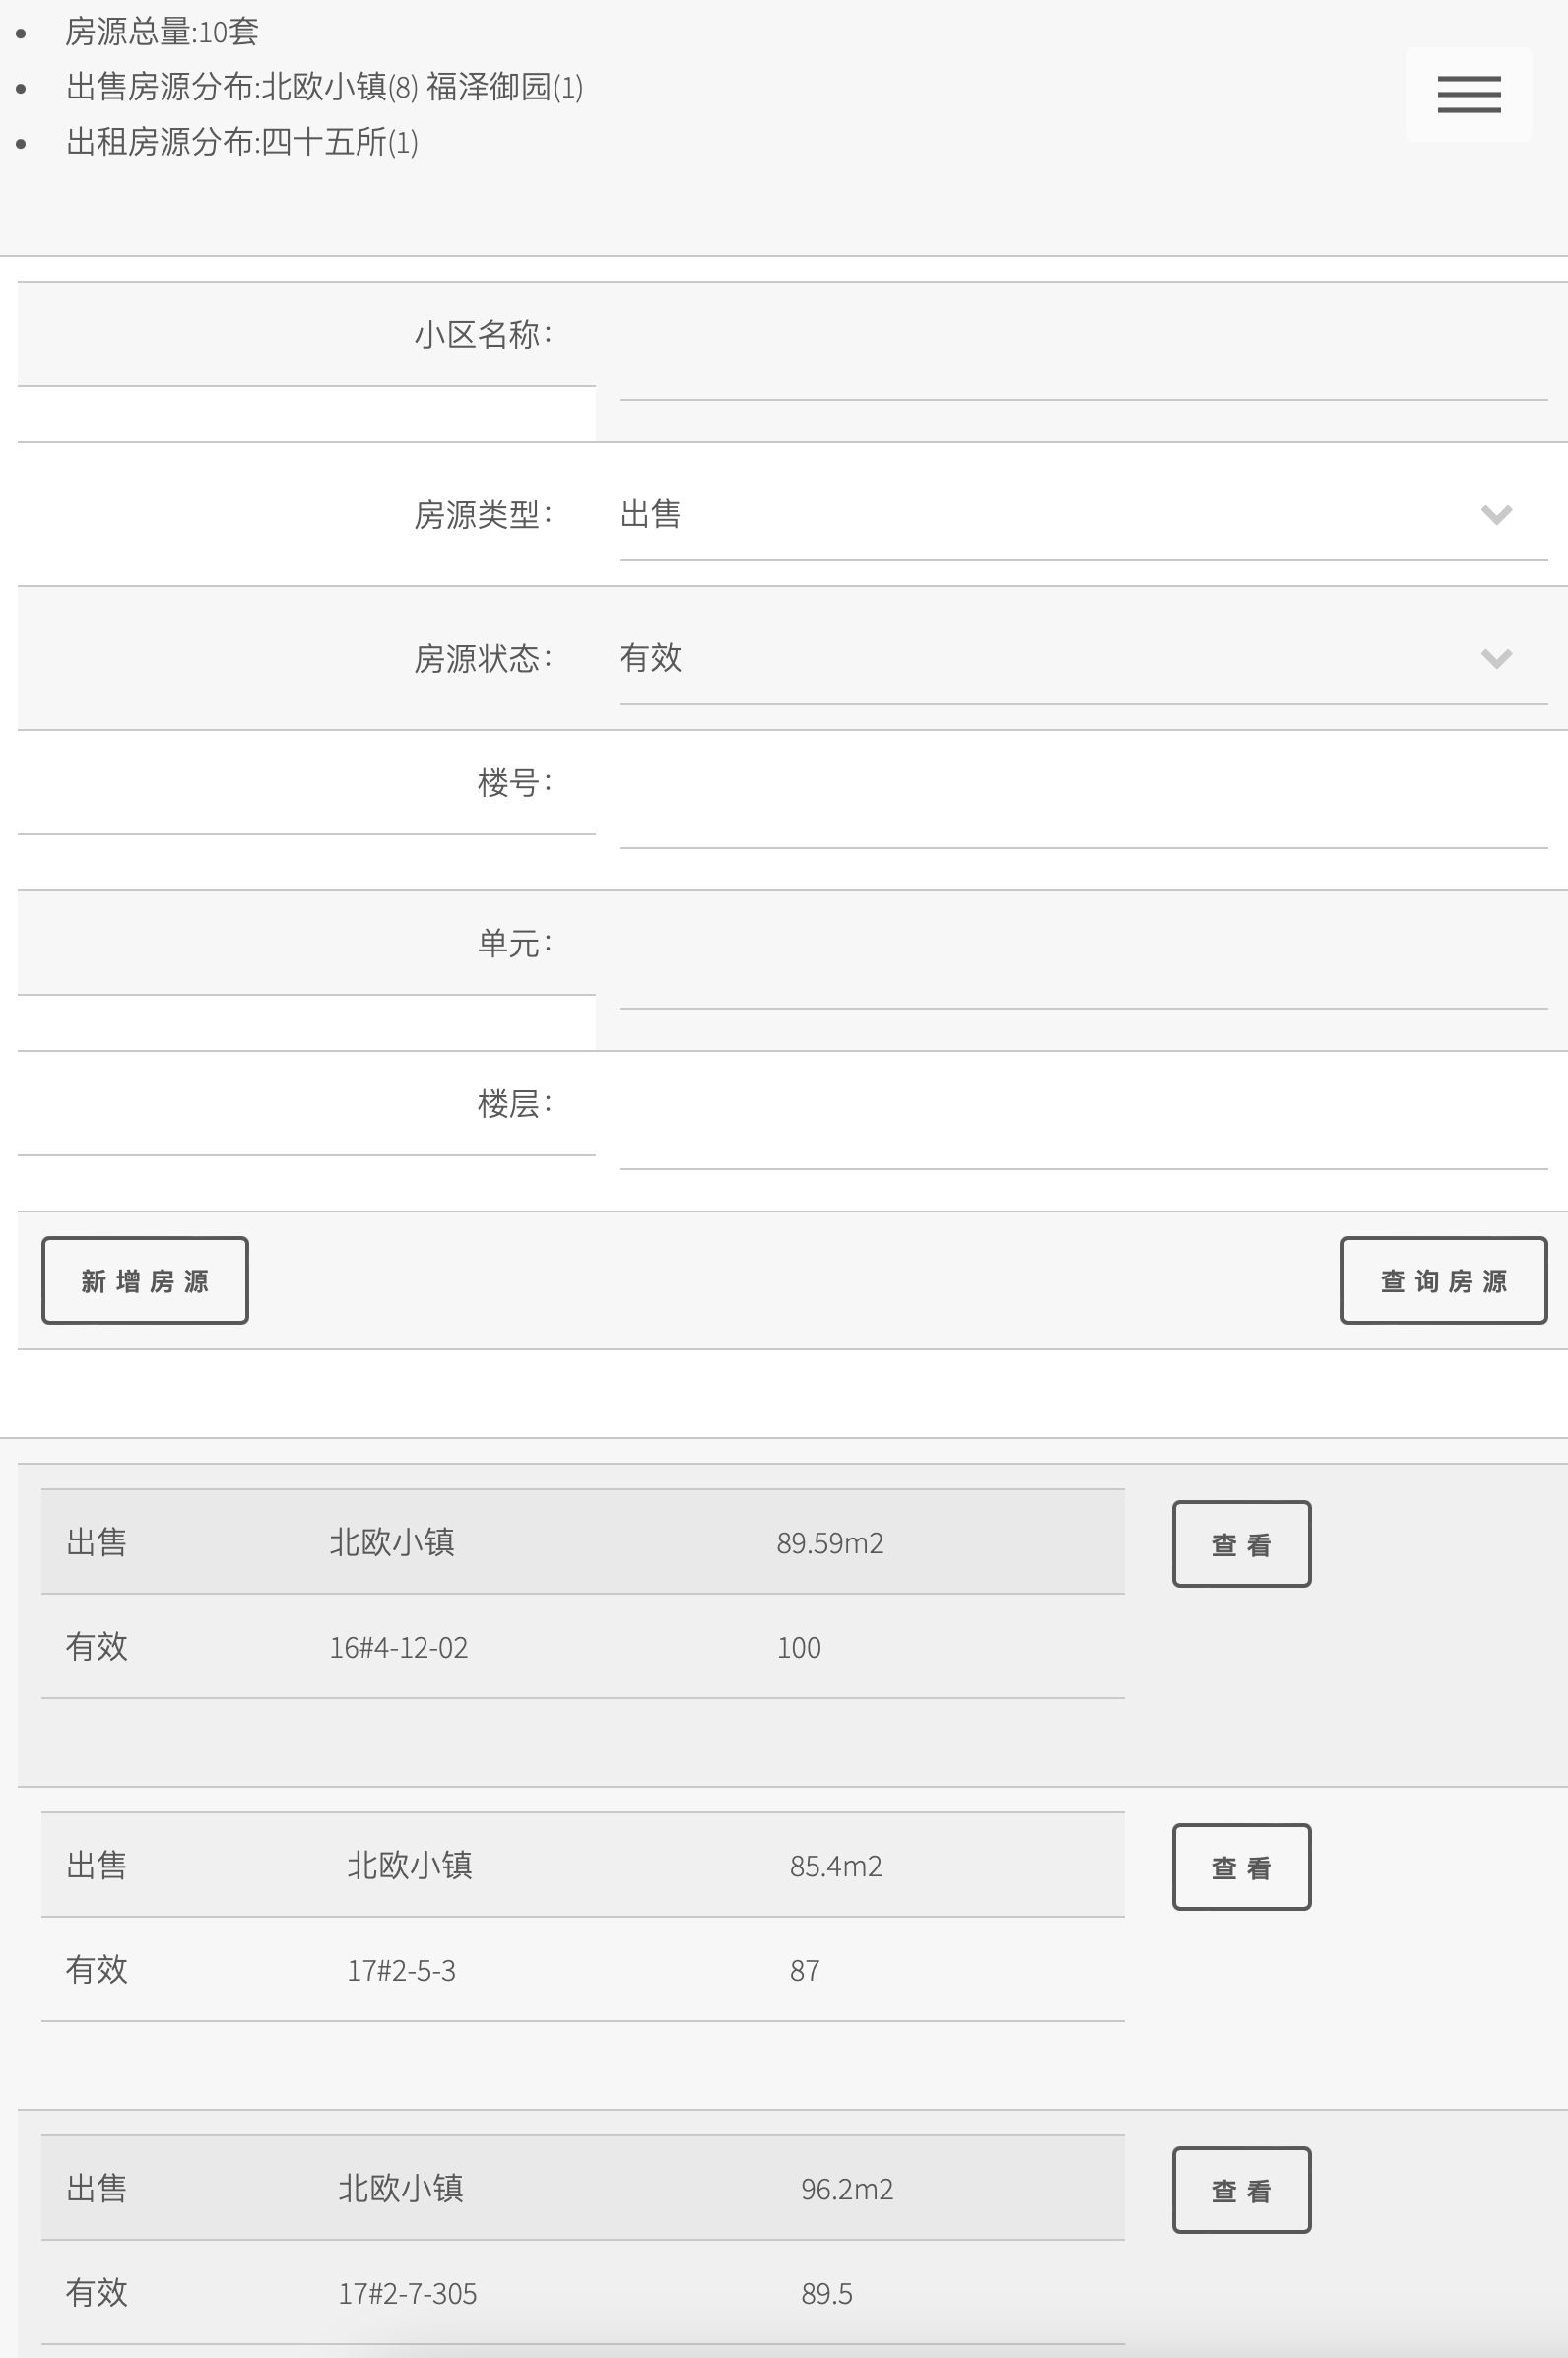Select the 出租房源分布:四十五所(1) line
This screenshot has height=2358, width=1568.
pos(242,142)
